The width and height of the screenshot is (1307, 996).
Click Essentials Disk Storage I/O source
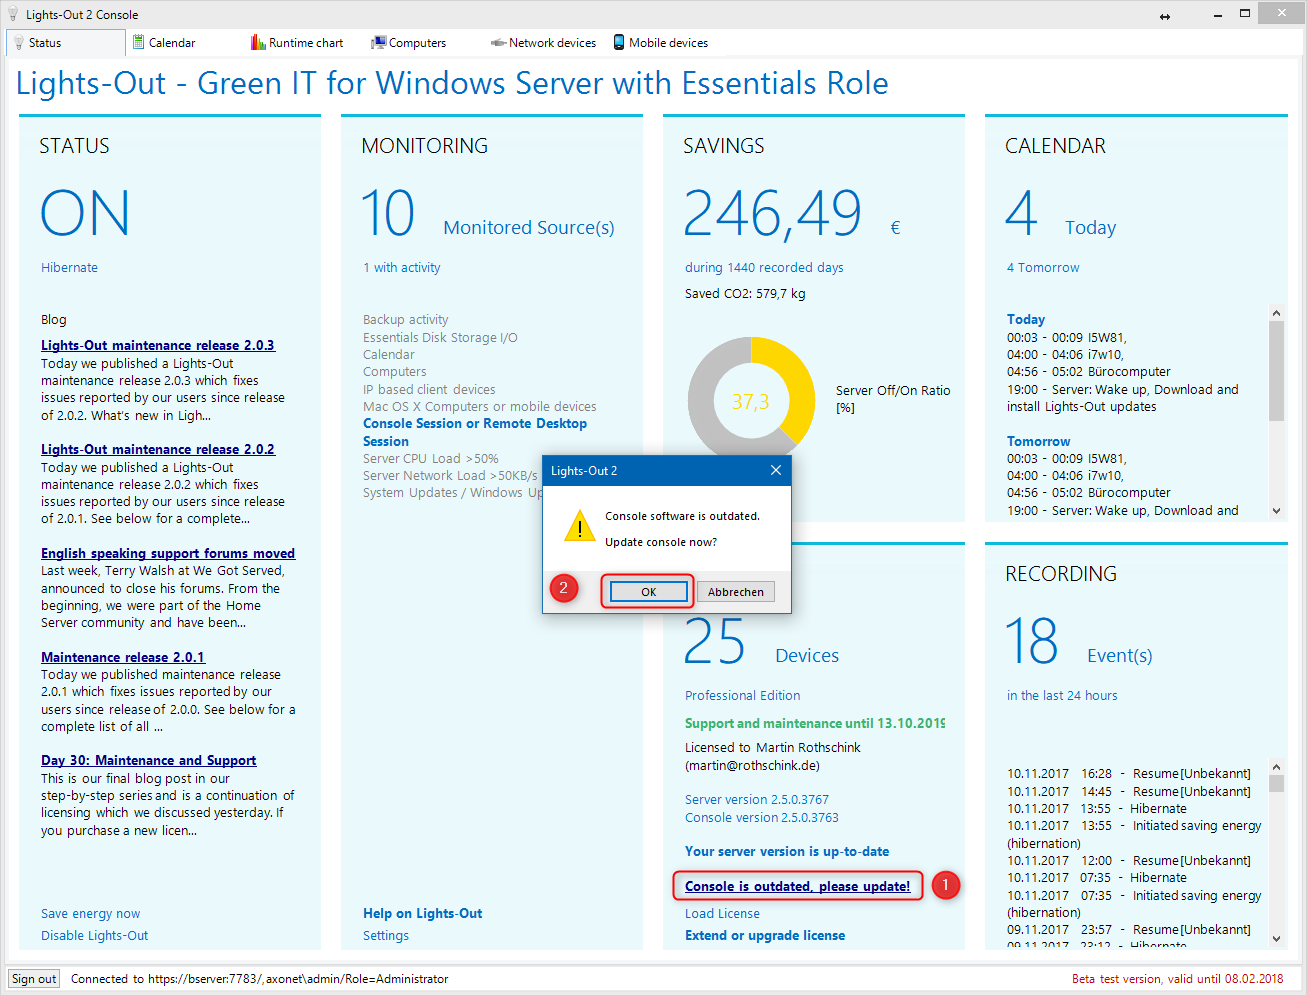pyautogui.click(x=440, y=337)
